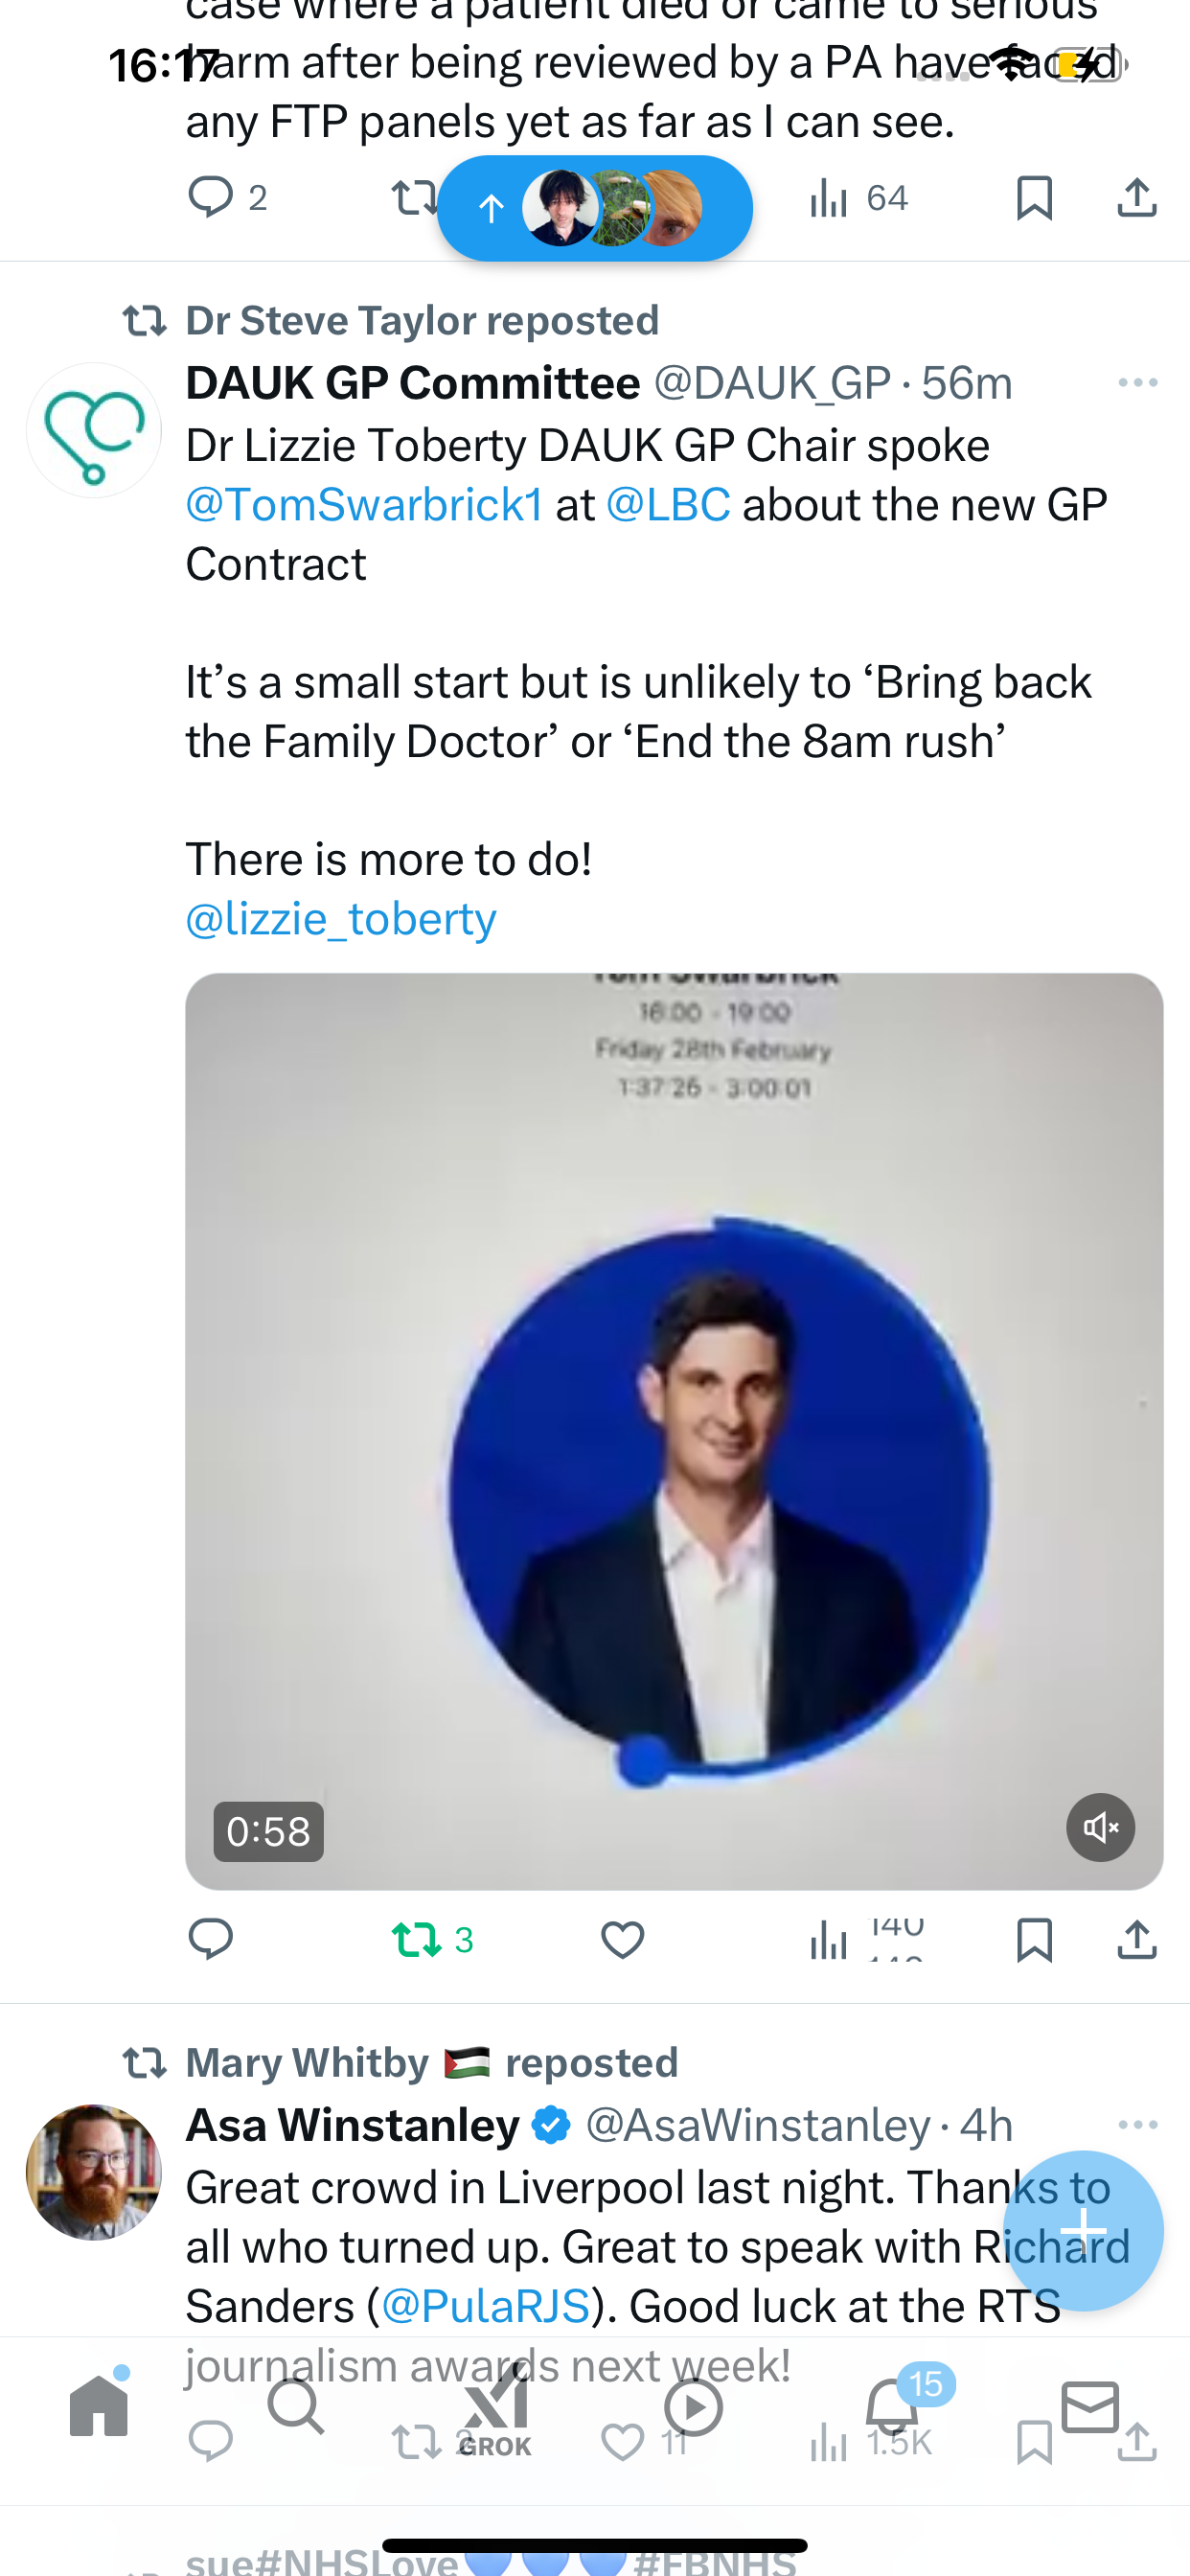1190x2576 pixels.
Task: Open more options for Asa Winstanley post
Action: point(1138,2125)
